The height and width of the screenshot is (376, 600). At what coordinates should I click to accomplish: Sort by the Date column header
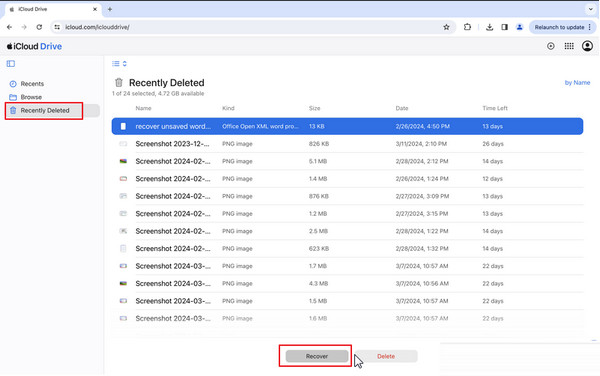402,108
